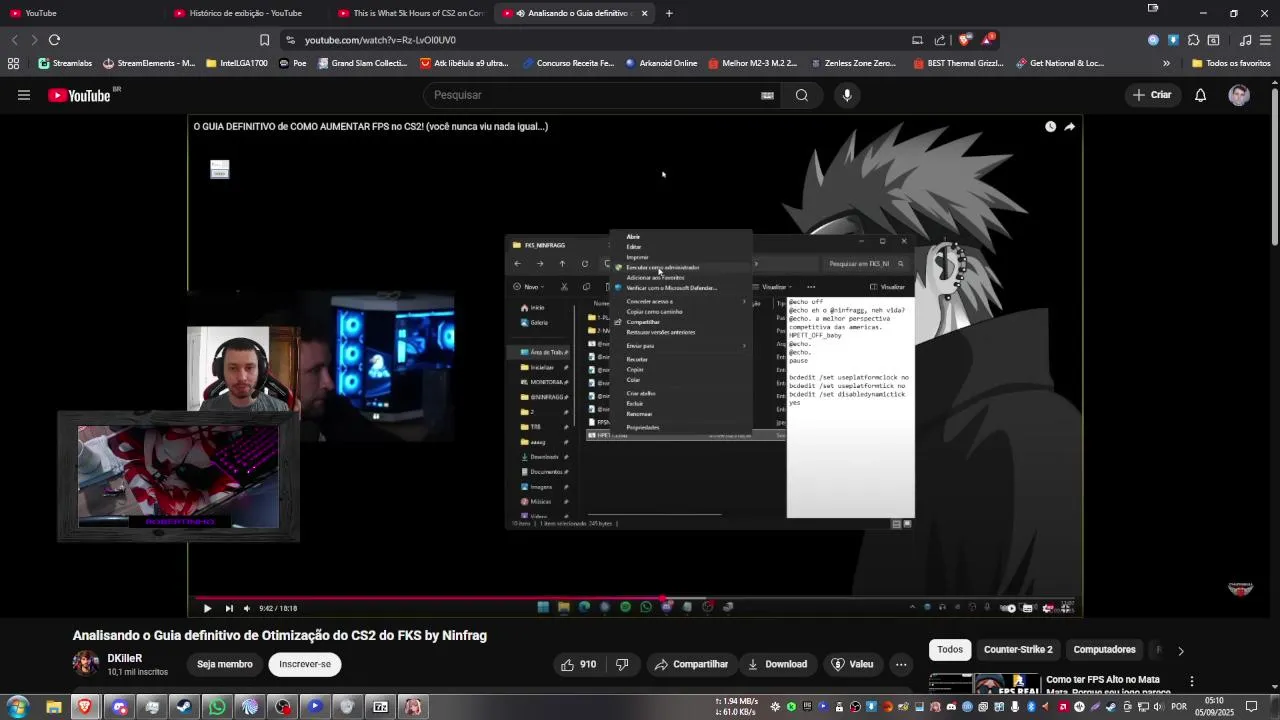Open the browser extensions puzzle icon

pos(1193,40)
